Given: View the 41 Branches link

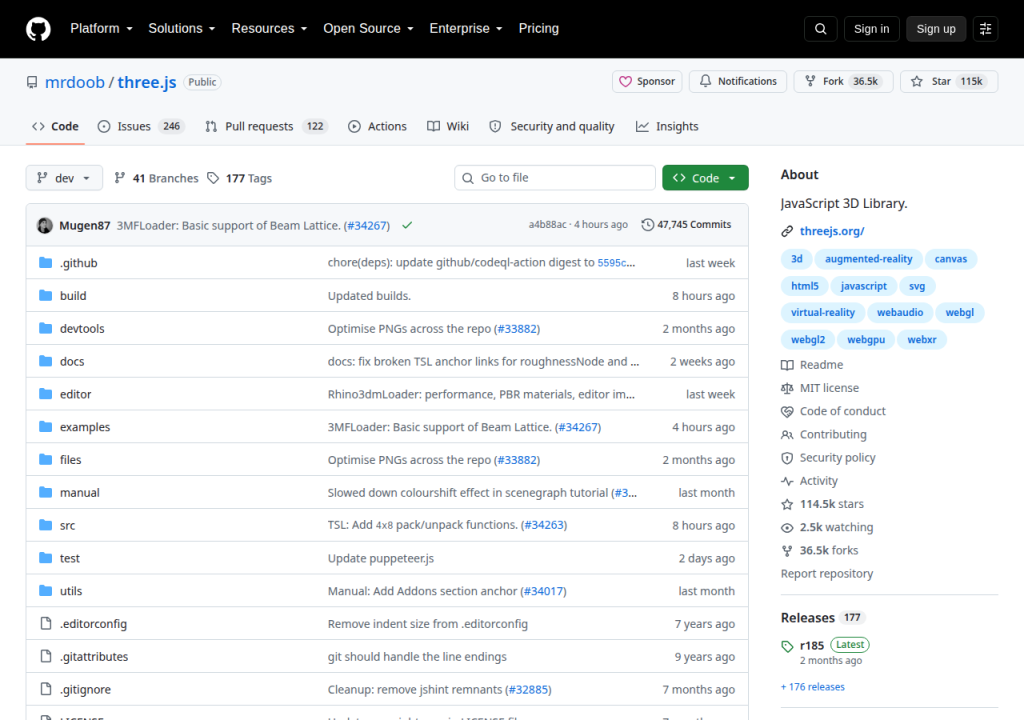Looking at the screenshot, I should point(156,178).
